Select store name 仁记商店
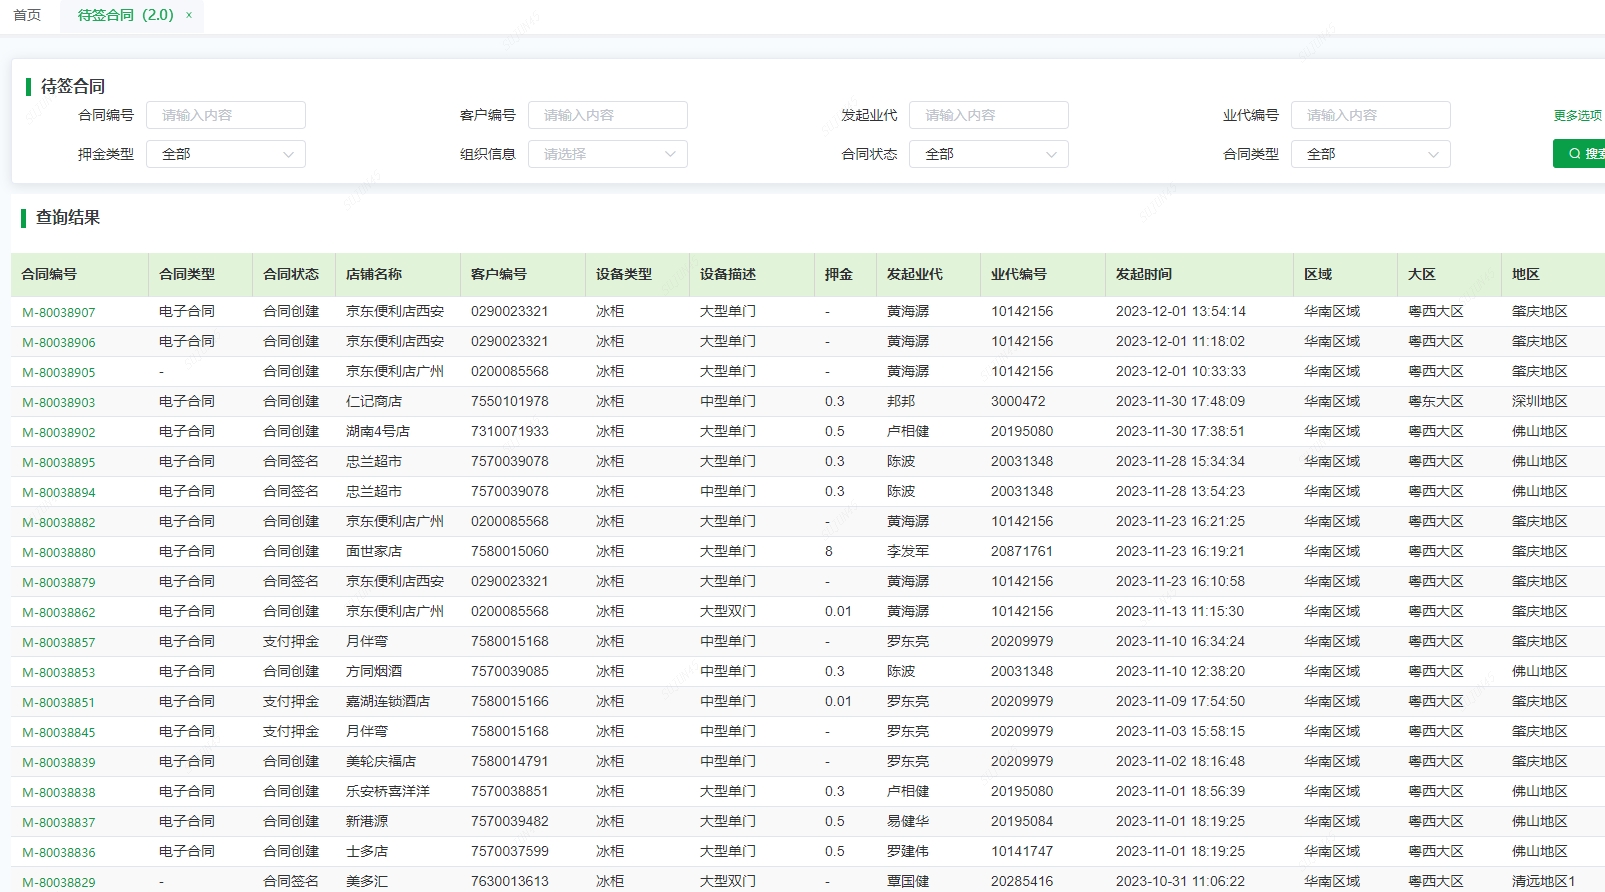Viewport: 1605px width, 892px height. pos(374,401)
